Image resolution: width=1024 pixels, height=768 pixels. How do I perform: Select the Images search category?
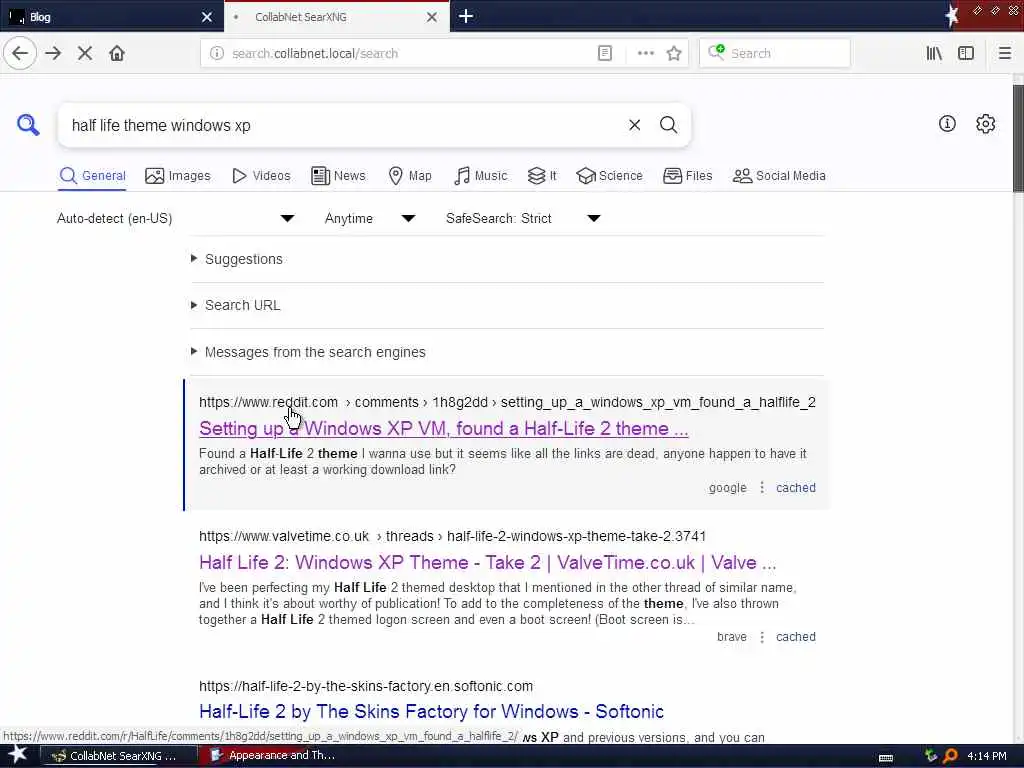coord(178,176)
